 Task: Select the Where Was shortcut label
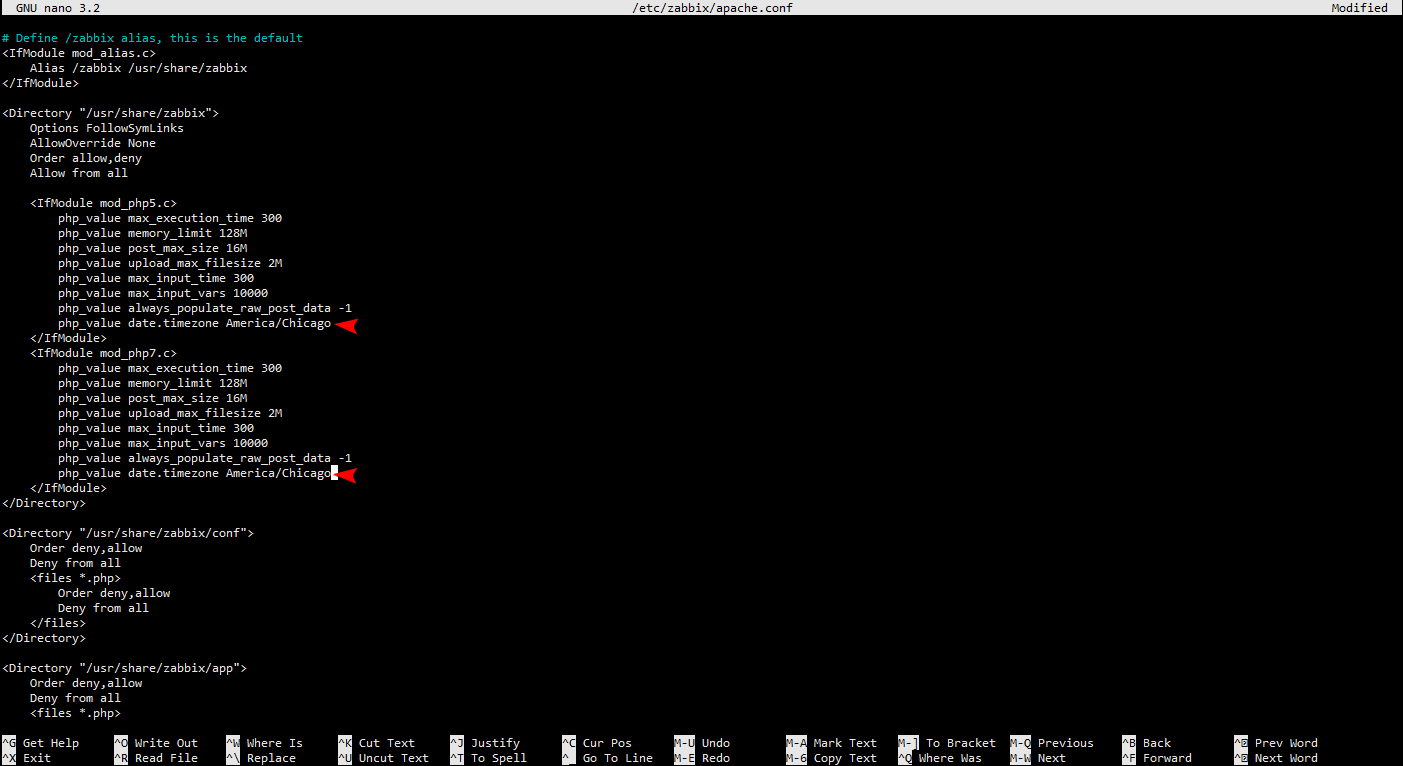coord(950,758)
